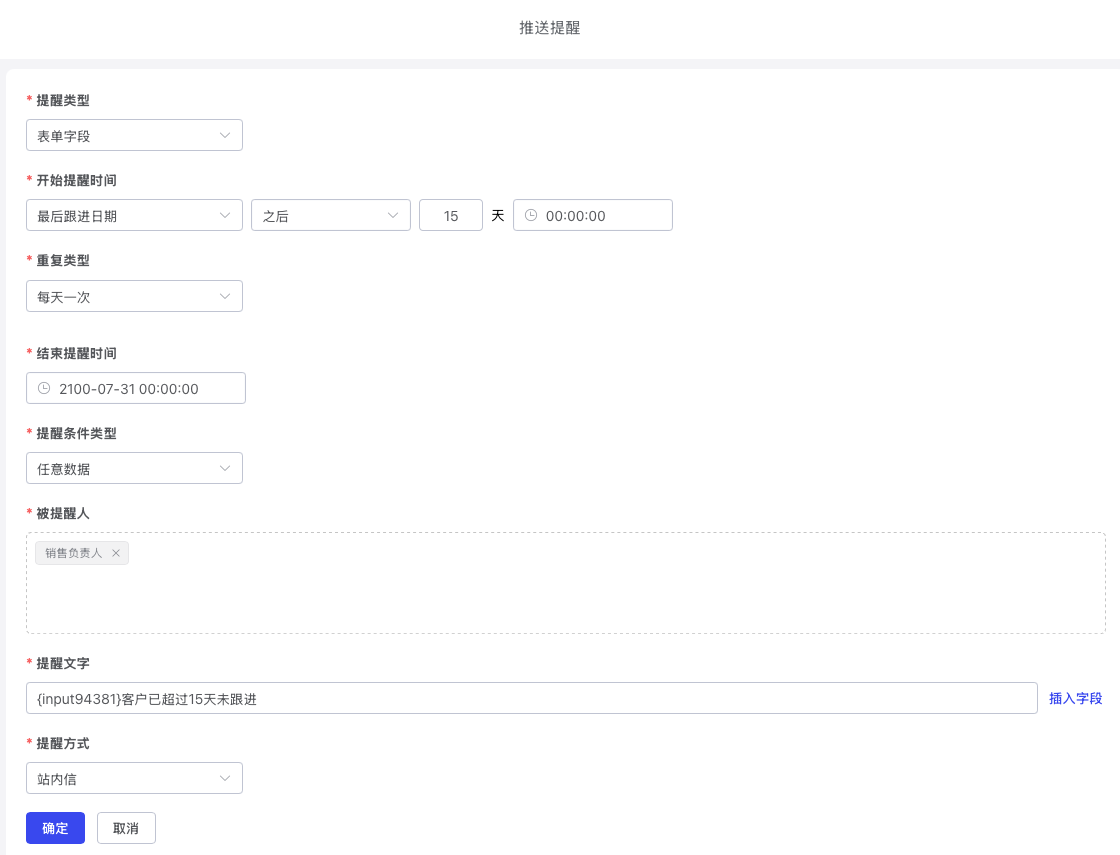Click the chevron arrow of 表单字段 dropdown

point(225,135)
